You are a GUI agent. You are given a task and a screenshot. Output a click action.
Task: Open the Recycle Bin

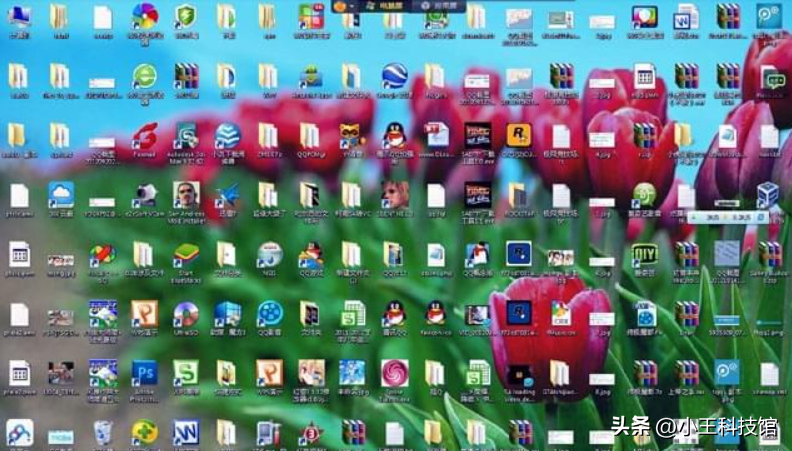tap(103, 432)
